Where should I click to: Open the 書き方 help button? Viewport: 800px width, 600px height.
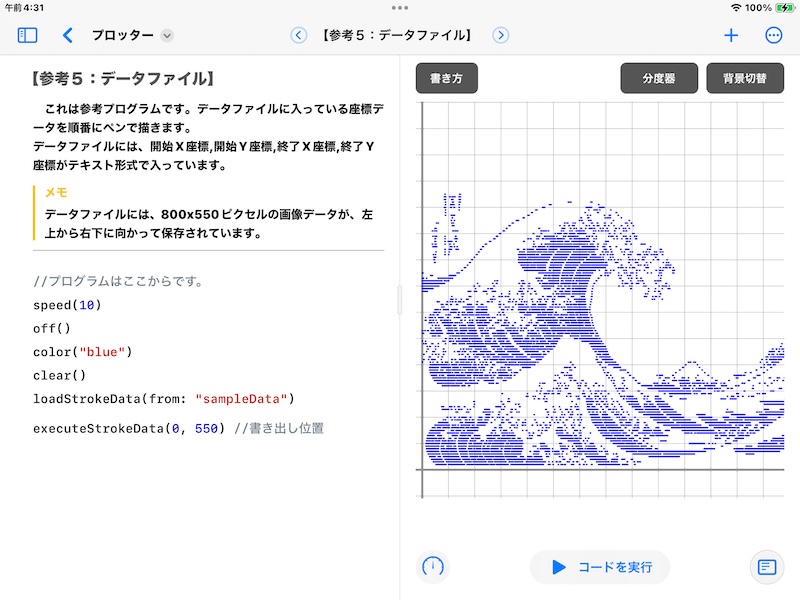click(446, 78)
